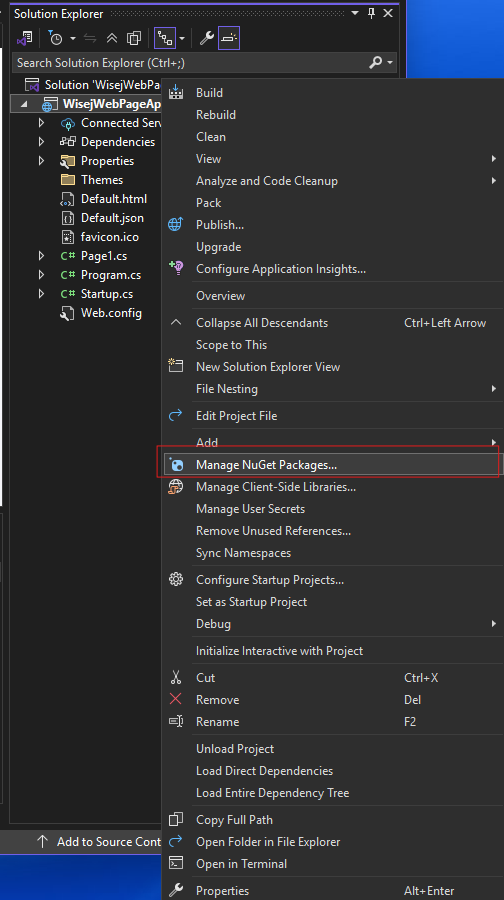The image size is (504, 900).
Task: Open the search options dropdown arrow
Action: click(x=390, y=63)
